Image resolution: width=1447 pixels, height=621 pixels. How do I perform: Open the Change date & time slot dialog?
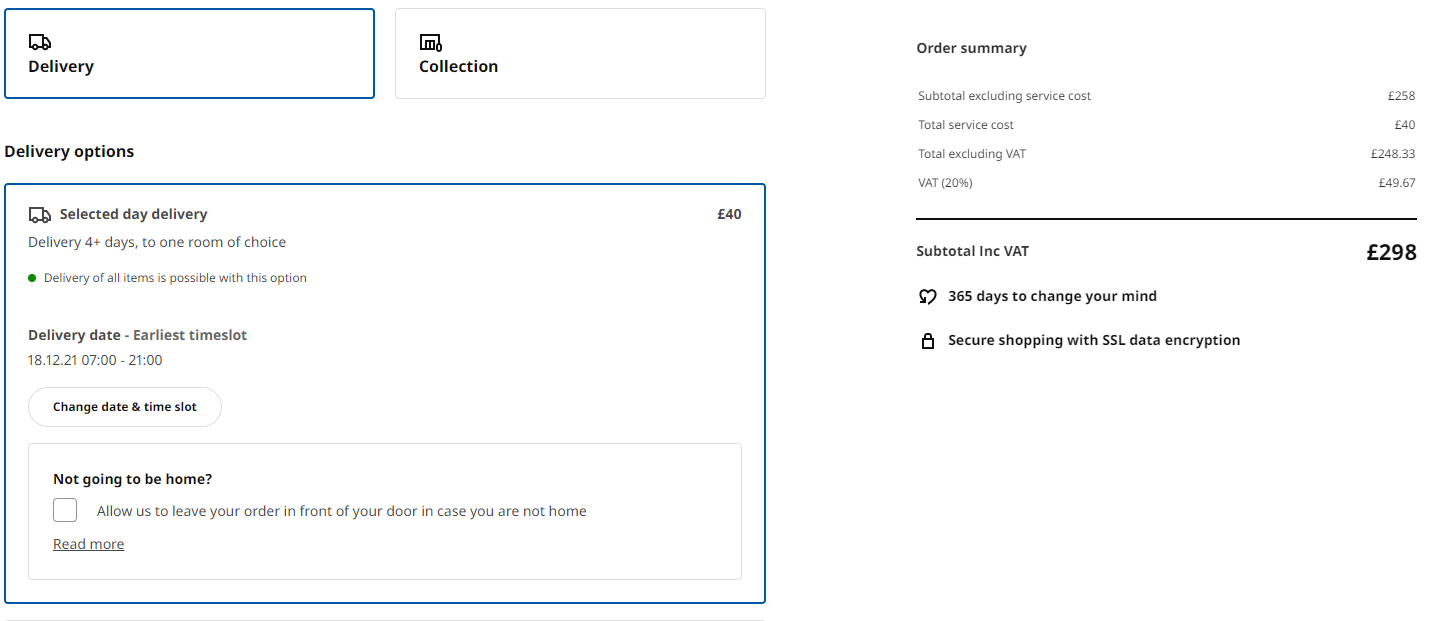(124, 406)
